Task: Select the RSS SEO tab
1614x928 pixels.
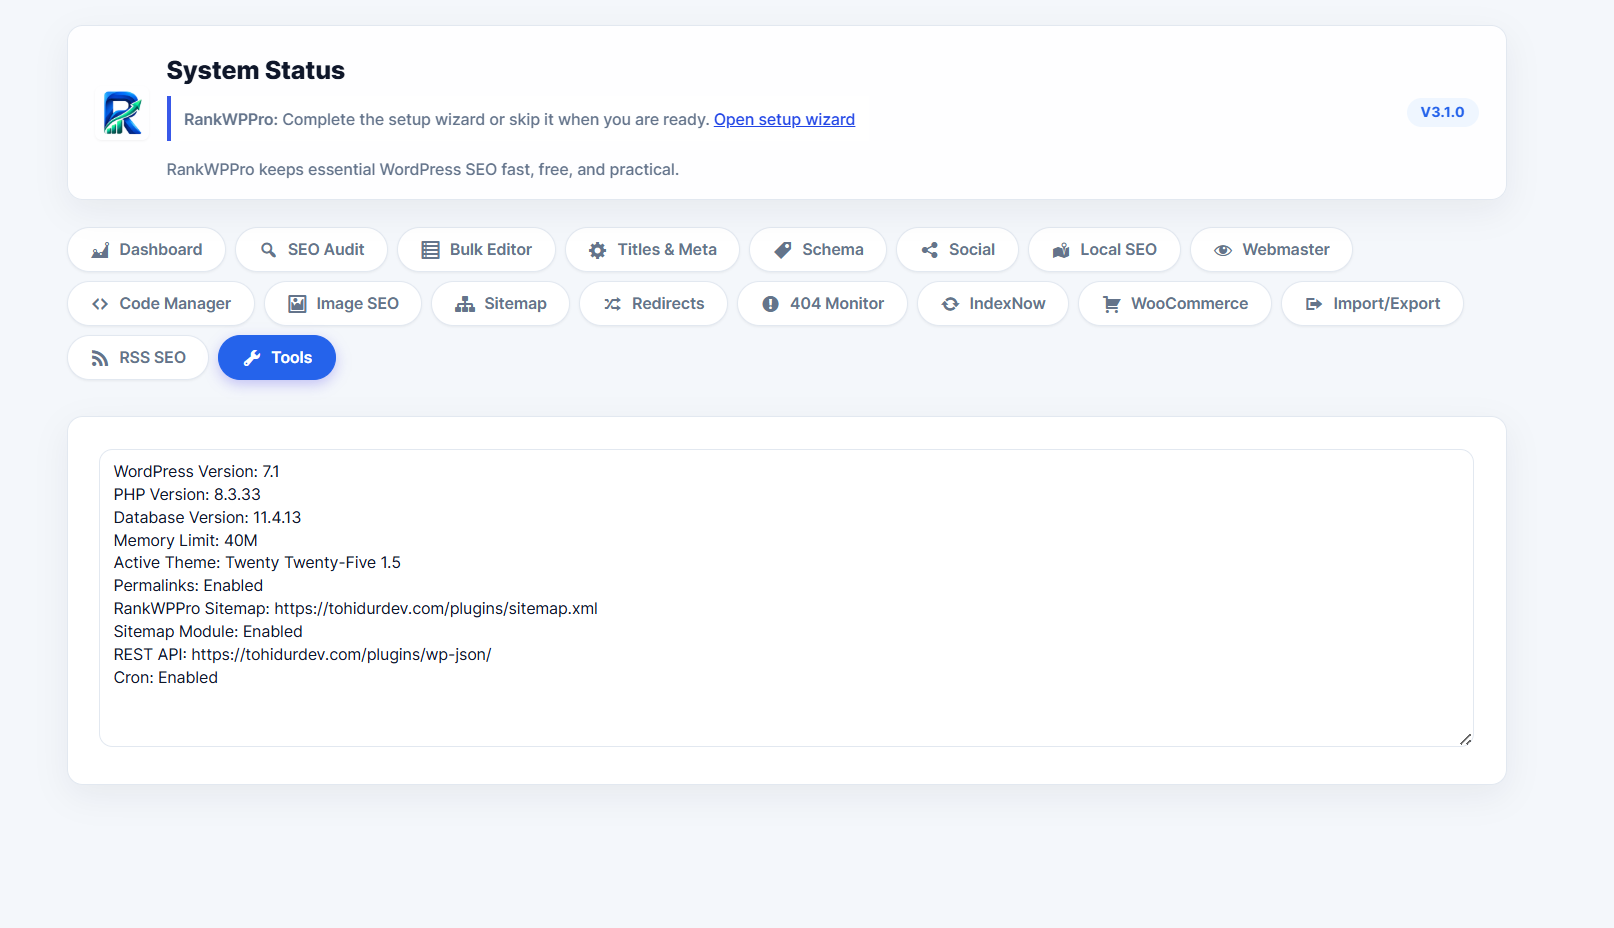Action: coord(138,358)
